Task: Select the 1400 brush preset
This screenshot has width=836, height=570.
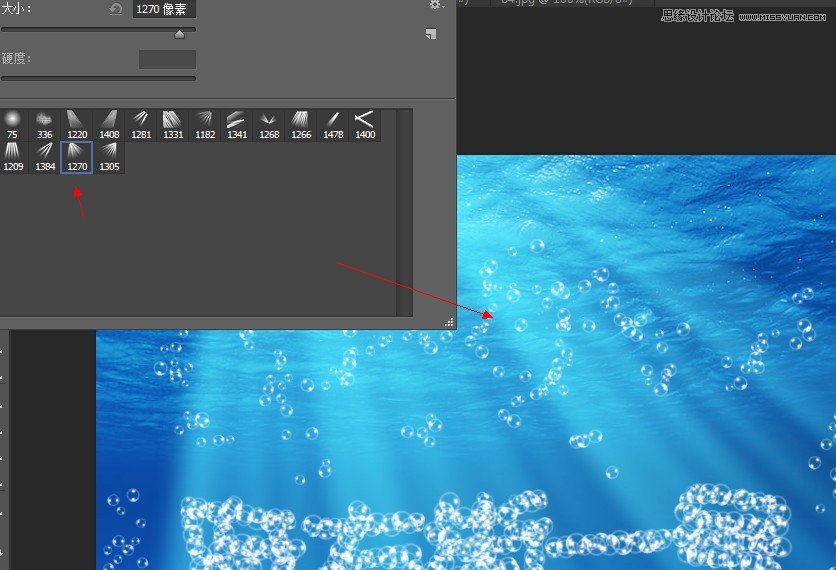Action: [x=365, y=124]
